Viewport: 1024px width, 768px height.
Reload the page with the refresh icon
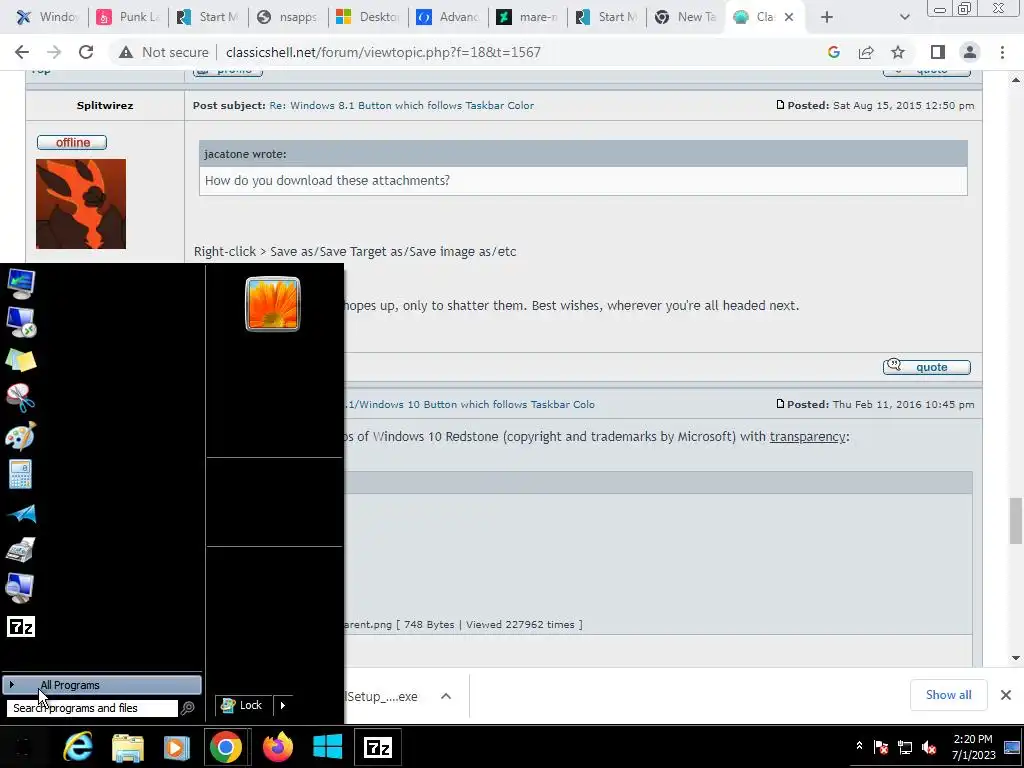86,52
